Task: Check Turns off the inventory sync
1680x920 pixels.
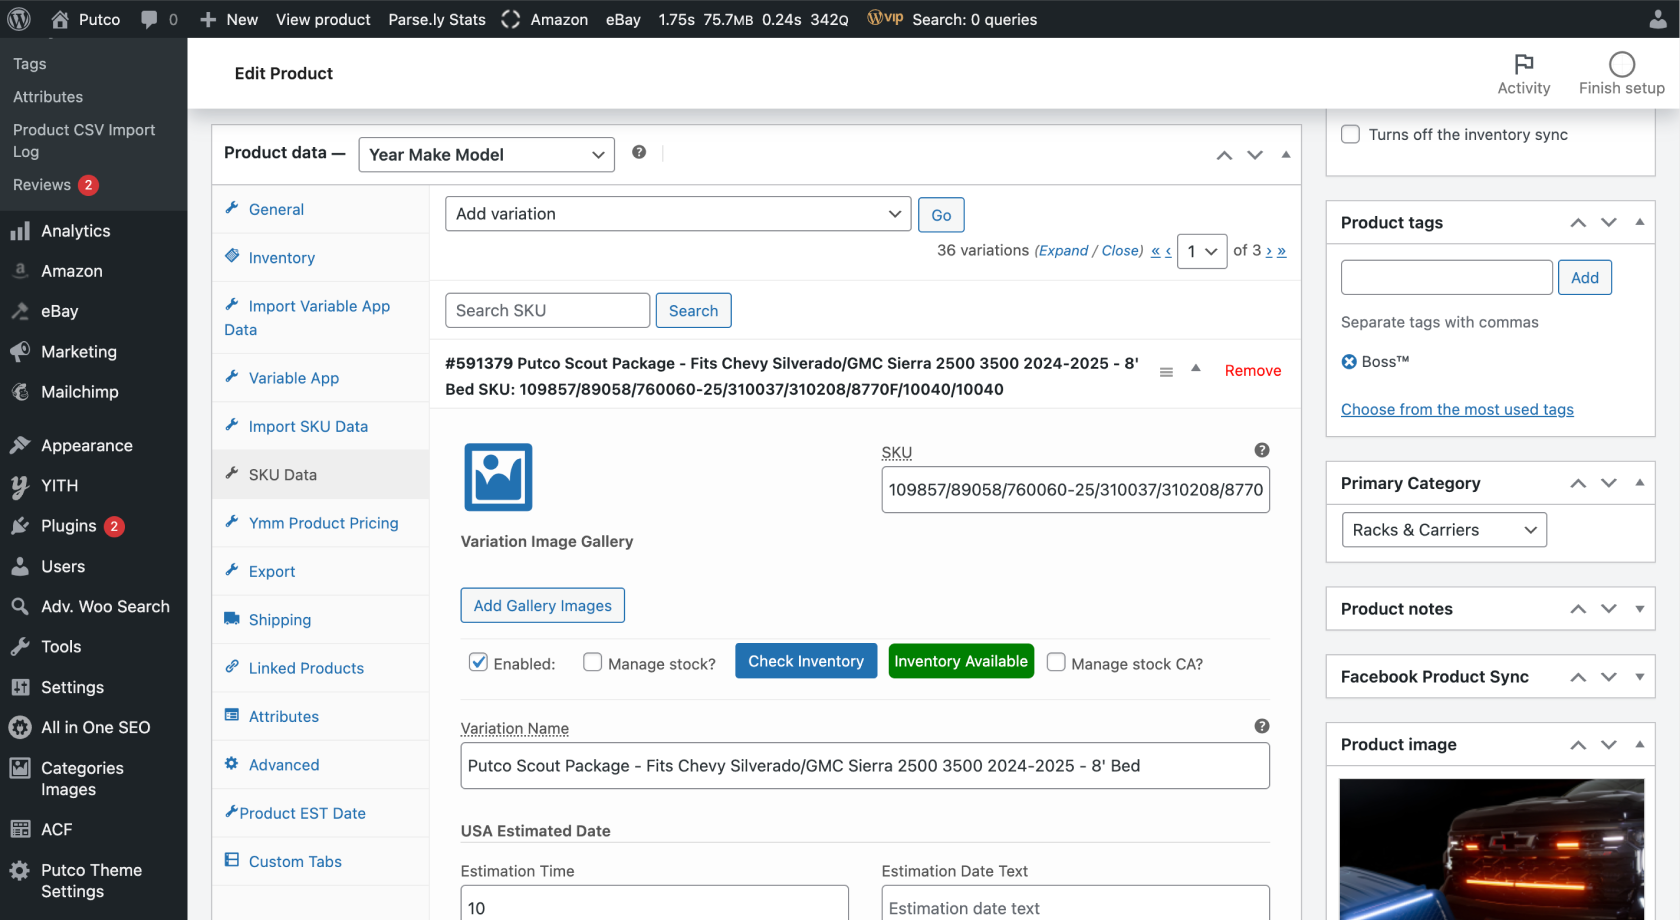Action: (x=1350, y=134)
